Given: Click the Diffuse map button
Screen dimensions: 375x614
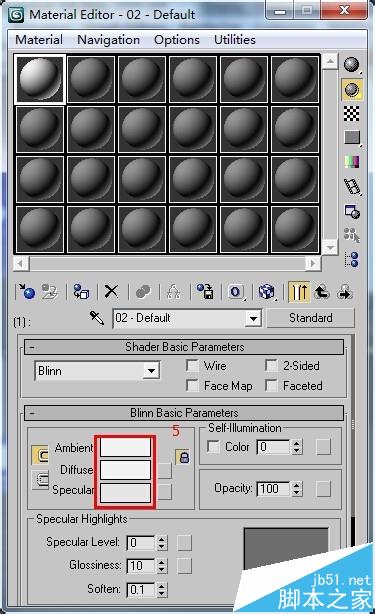Looking at the screenshot, I should click(x=165, y=470).
